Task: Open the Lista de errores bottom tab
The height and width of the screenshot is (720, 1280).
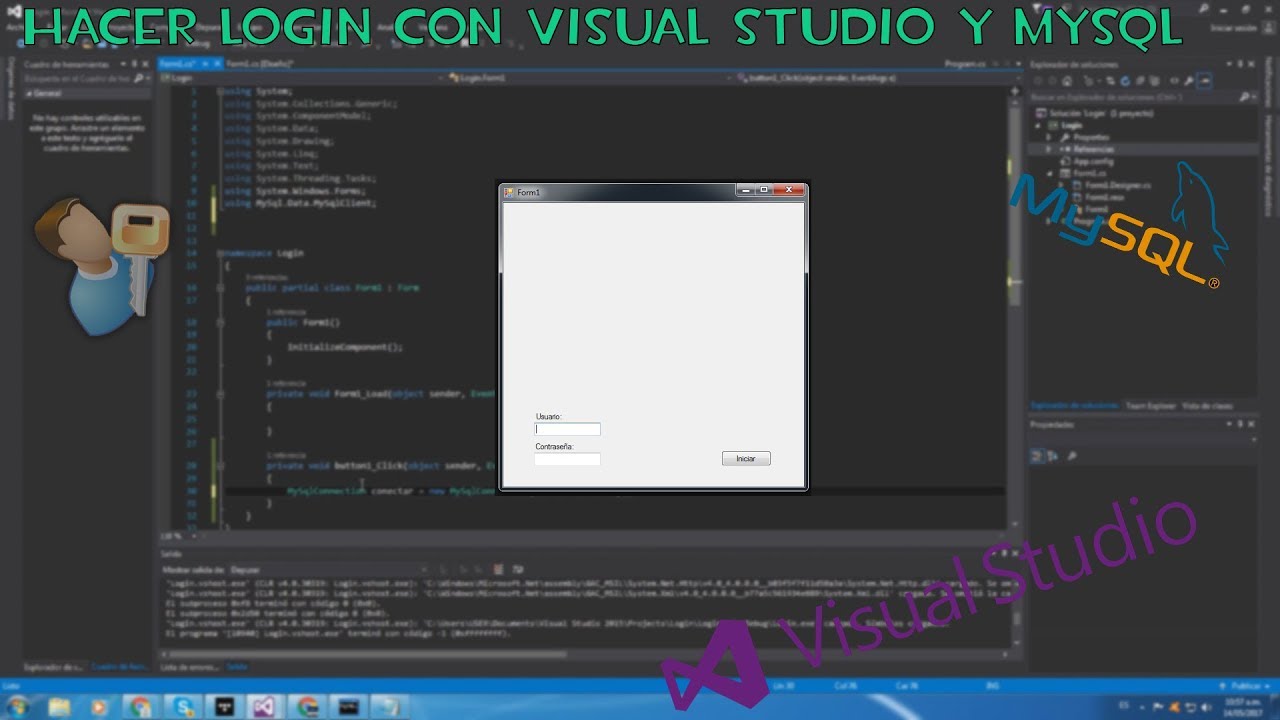Action: [189, 666]
